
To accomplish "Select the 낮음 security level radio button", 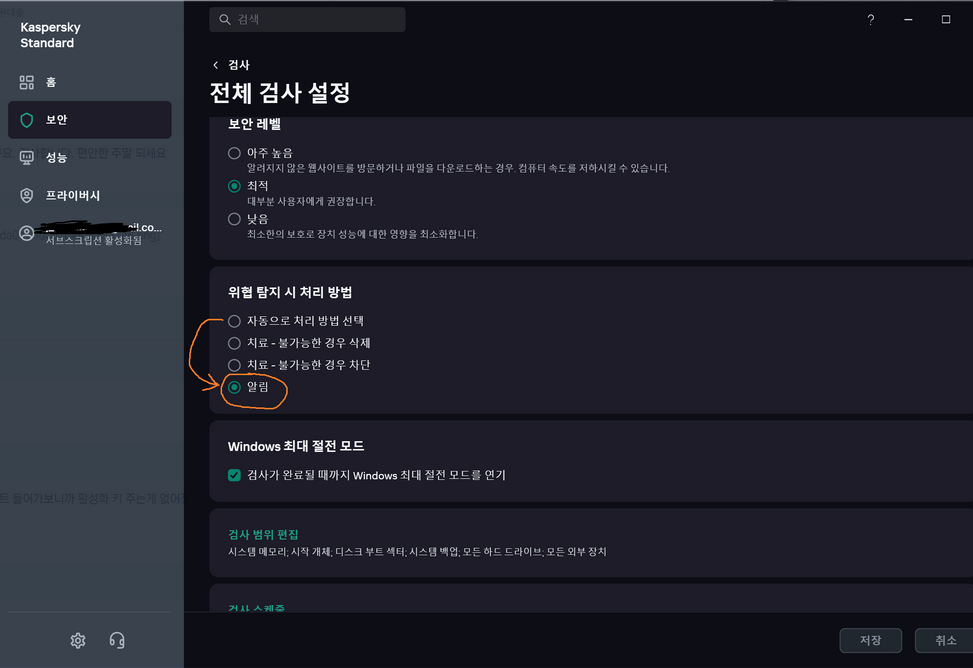I will tap(234, 219).
